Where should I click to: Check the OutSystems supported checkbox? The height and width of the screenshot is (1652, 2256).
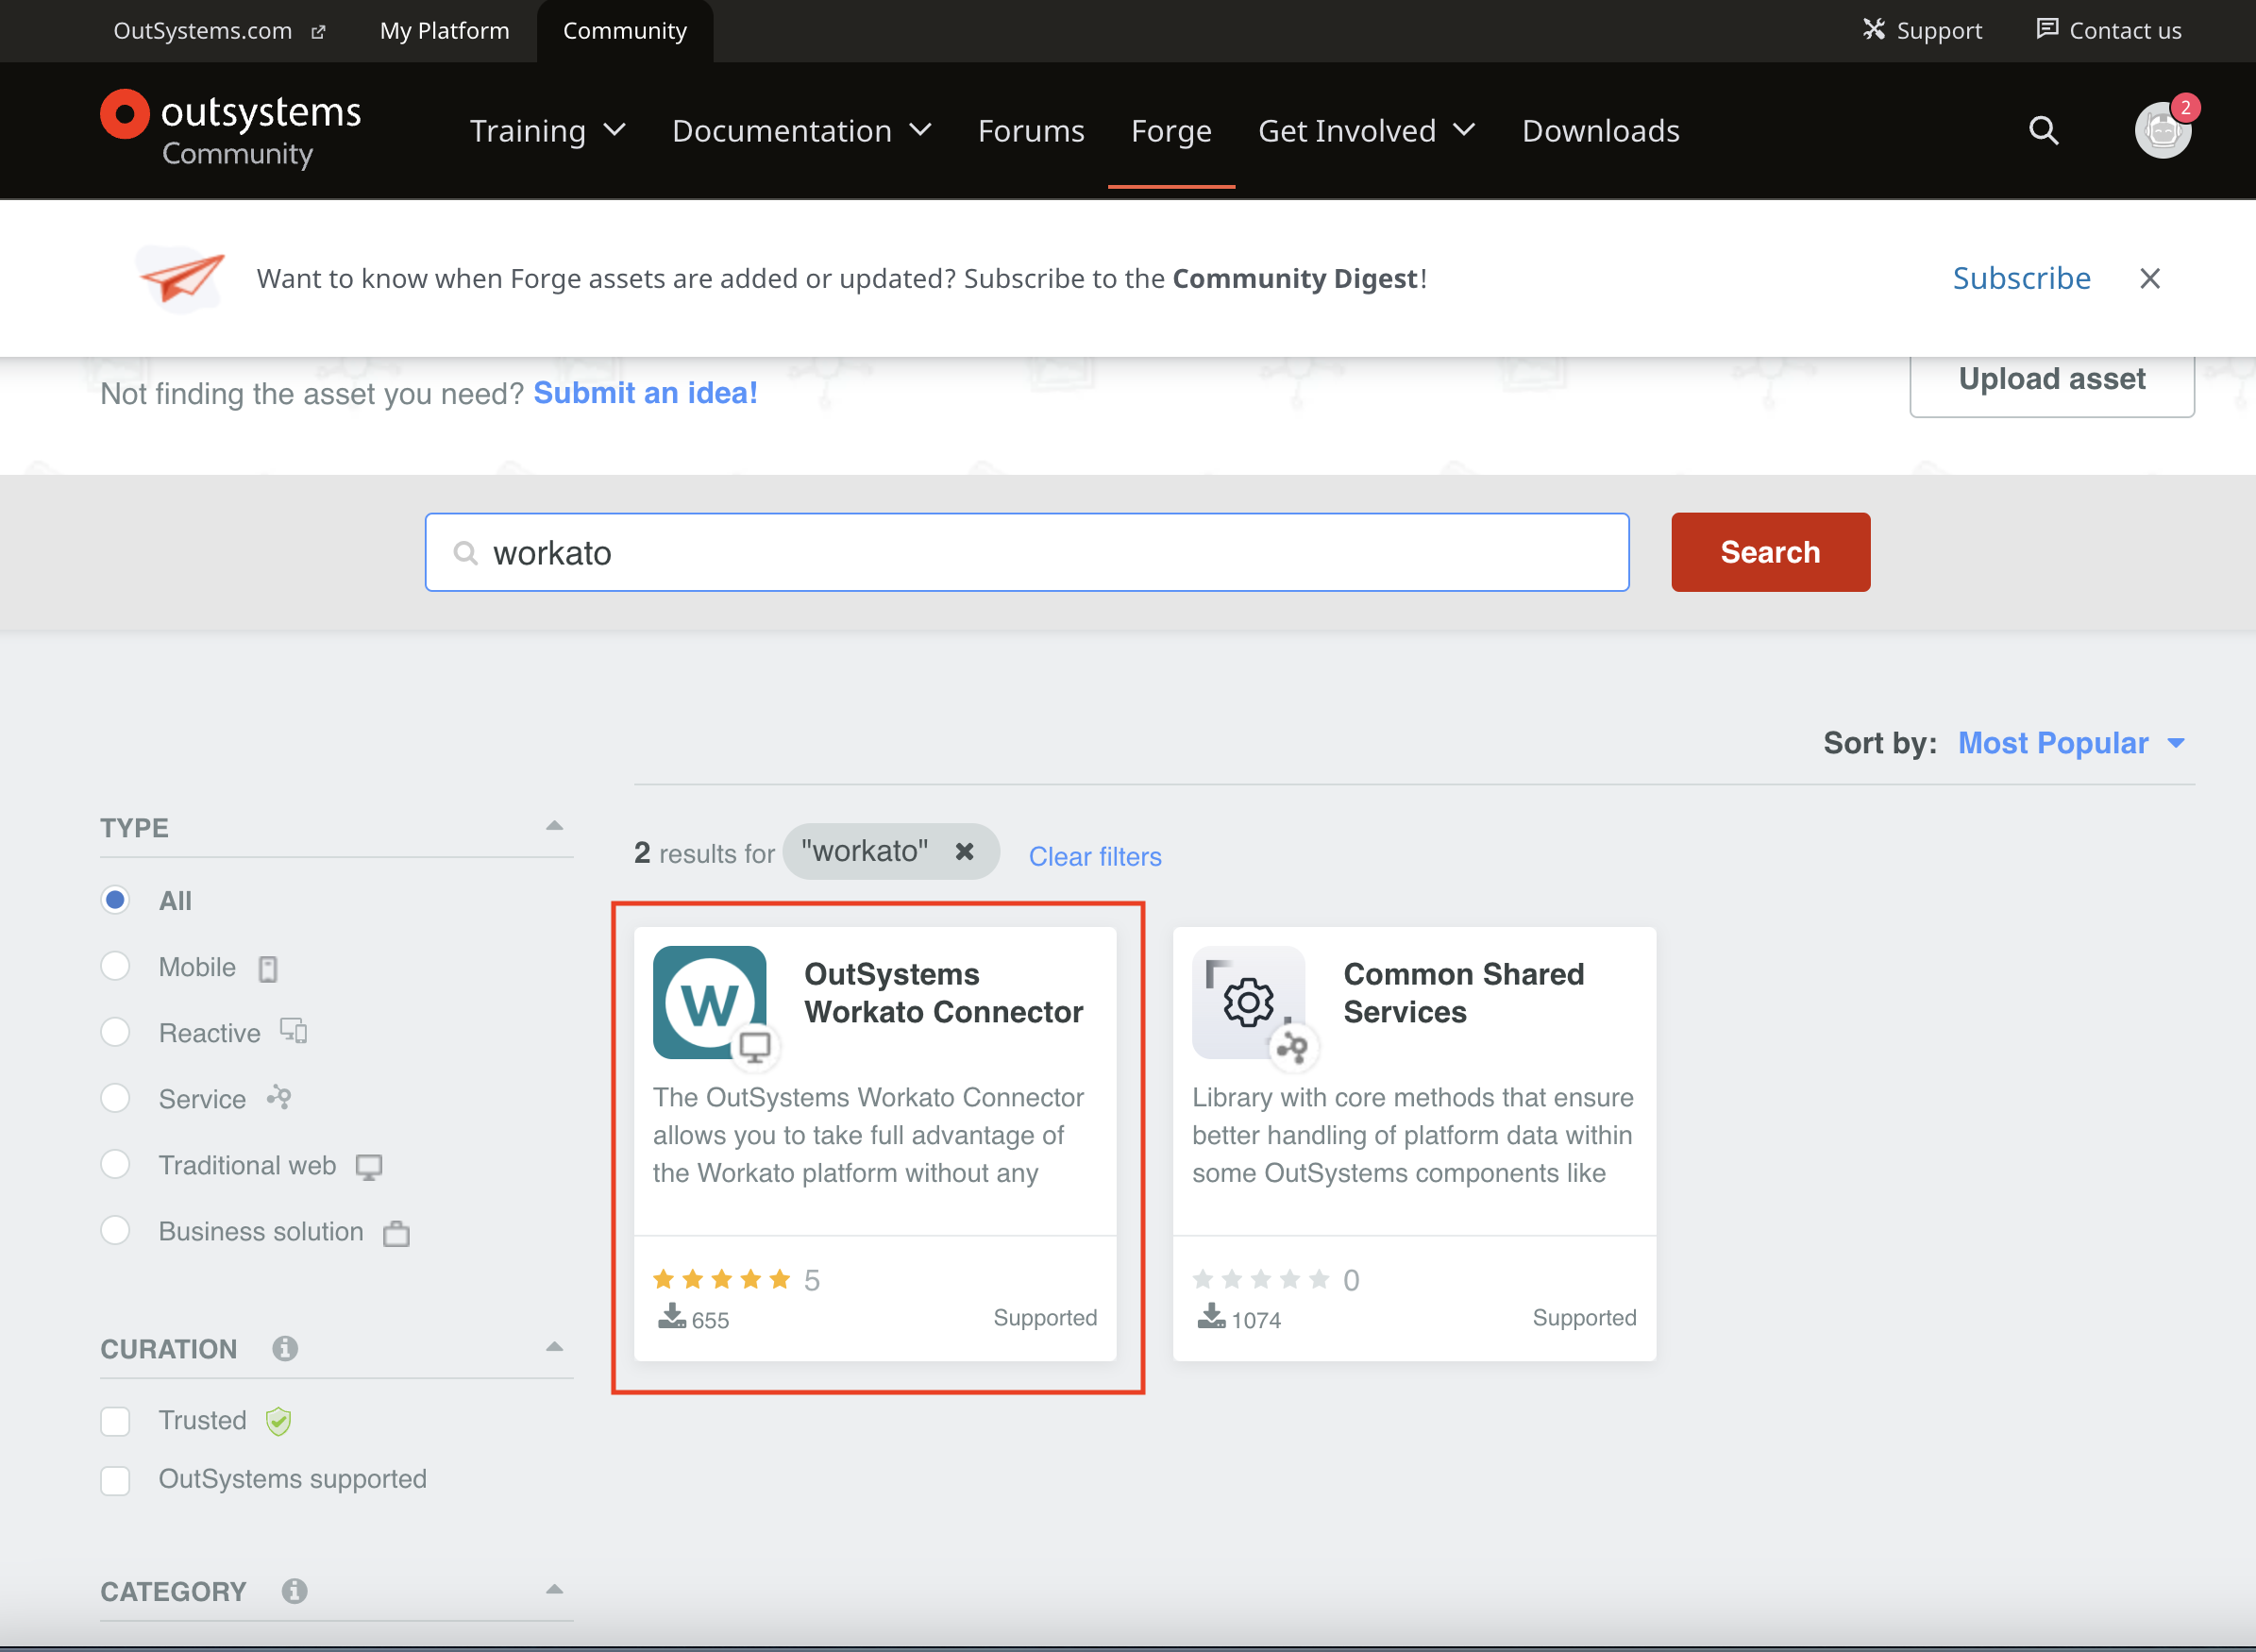(116, 1479)
